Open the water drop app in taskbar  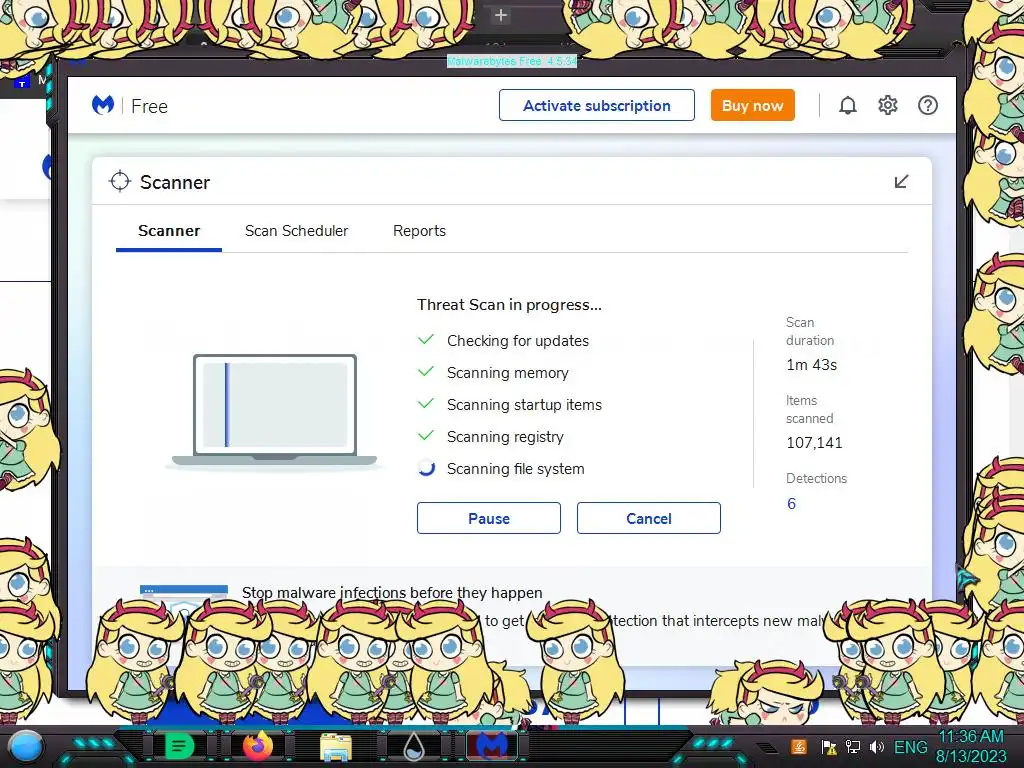click(414, 746)
